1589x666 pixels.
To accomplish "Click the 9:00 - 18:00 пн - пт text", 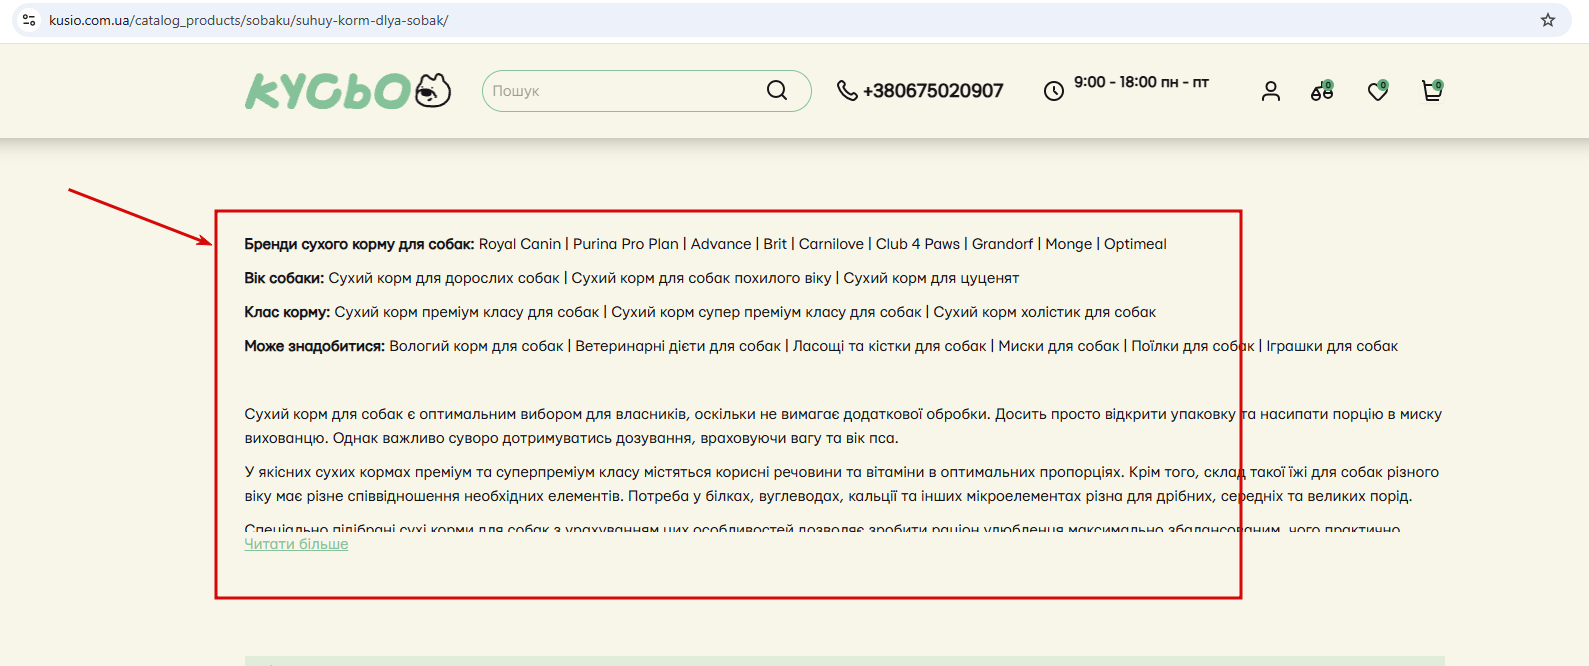I will point(1141,82).
